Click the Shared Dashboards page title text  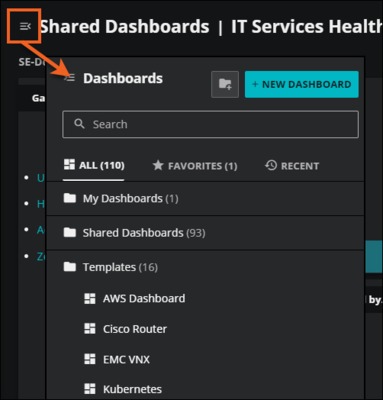pyautogui.click(x=125, y=26)
